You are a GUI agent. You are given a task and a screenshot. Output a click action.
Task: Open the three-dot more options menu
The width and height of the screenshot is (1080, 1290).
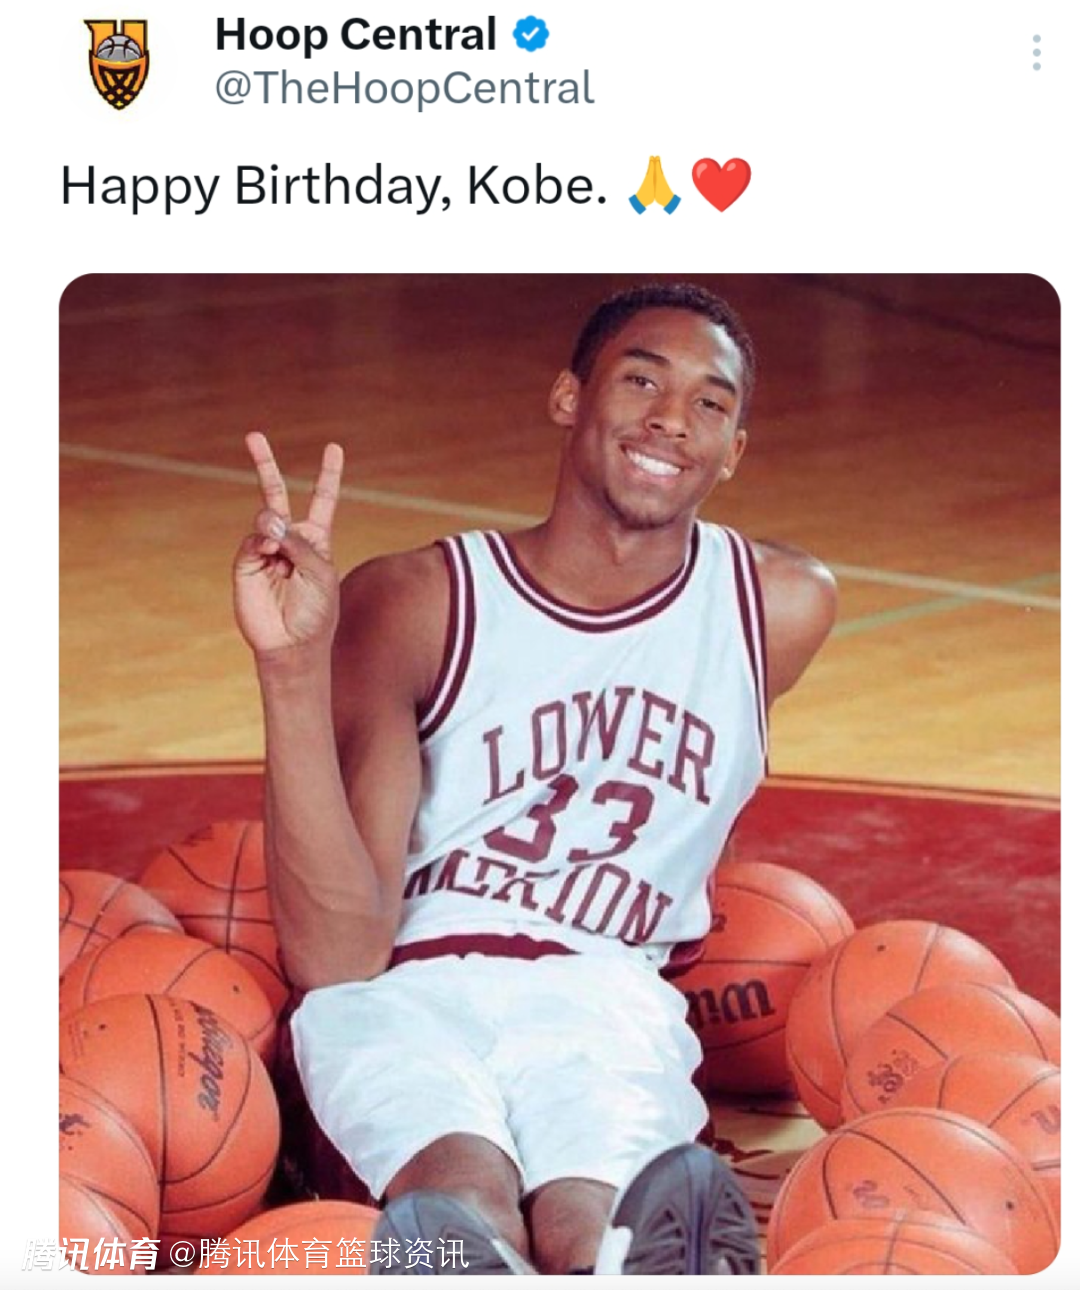tap(1037, 53)
